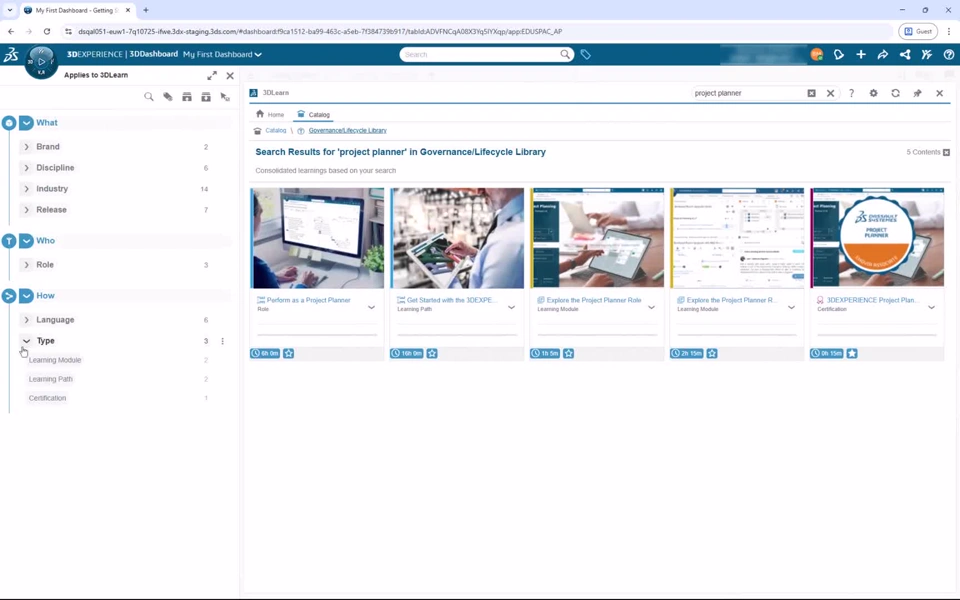Image resolution: width=960 pixels, height=600 pixels.
Task: Open the 3DEXPERIENCE compass
Action: [x=41, y=62]
